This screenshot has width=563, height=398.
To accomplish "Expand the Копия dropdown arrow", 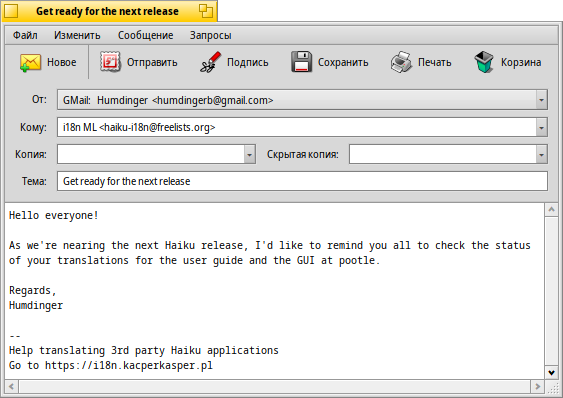I will pyautogui.click(x=250, y=154).
